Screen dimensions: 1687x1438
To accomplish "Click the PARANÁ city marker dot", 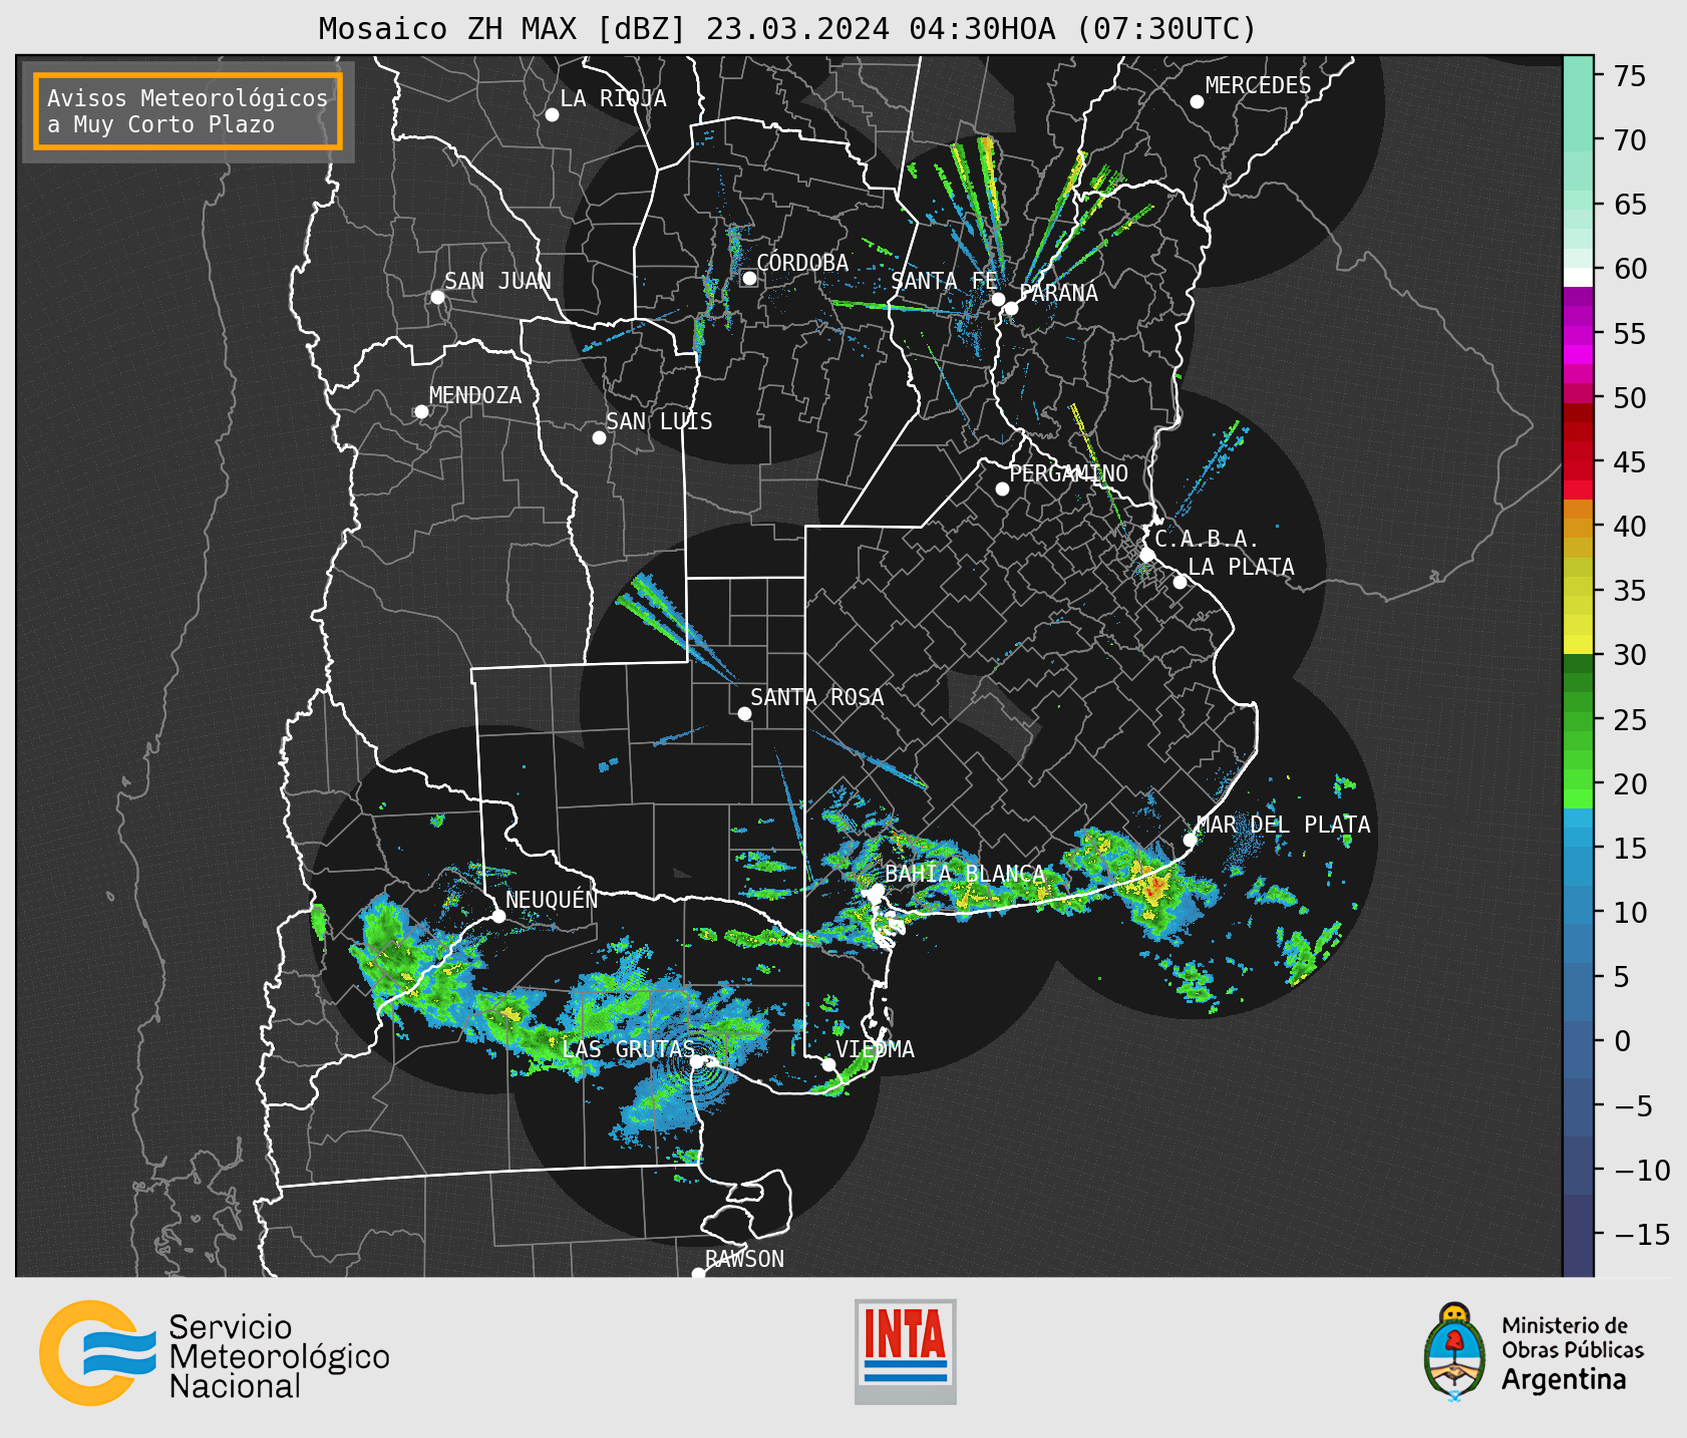I will 1011,308.
